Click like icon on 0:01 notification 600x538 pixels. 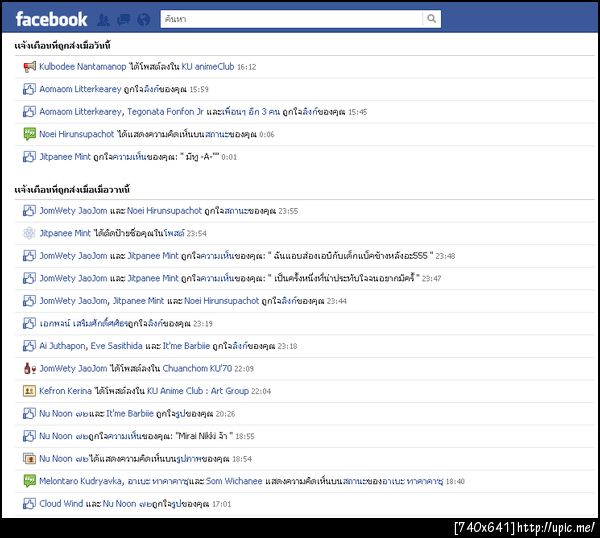point(29,157)
